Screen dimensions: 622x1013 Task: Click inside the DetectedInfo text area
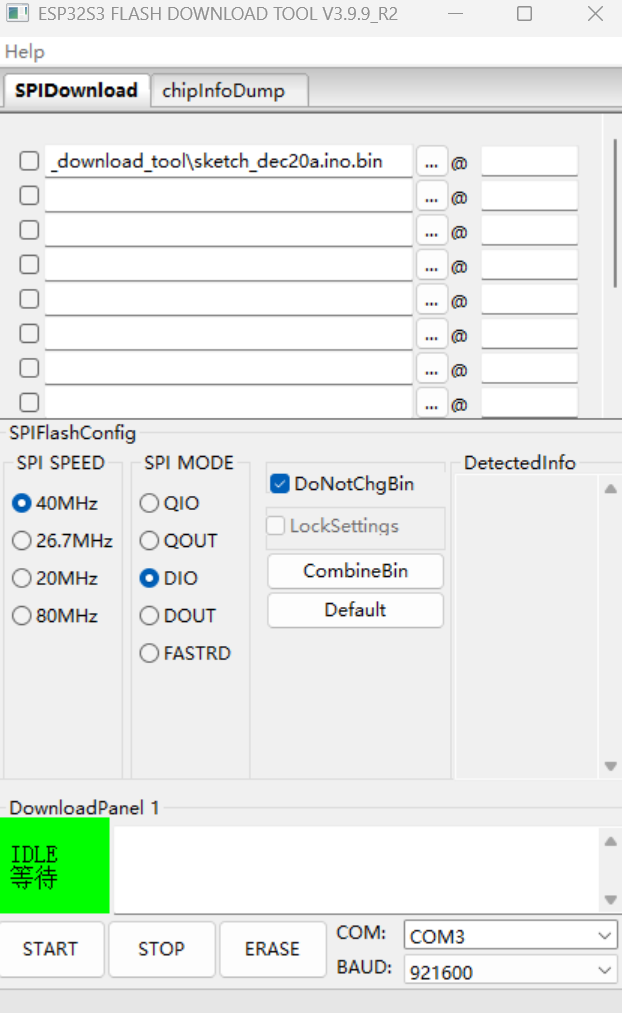pyautogui.click(x=528, y=627)
